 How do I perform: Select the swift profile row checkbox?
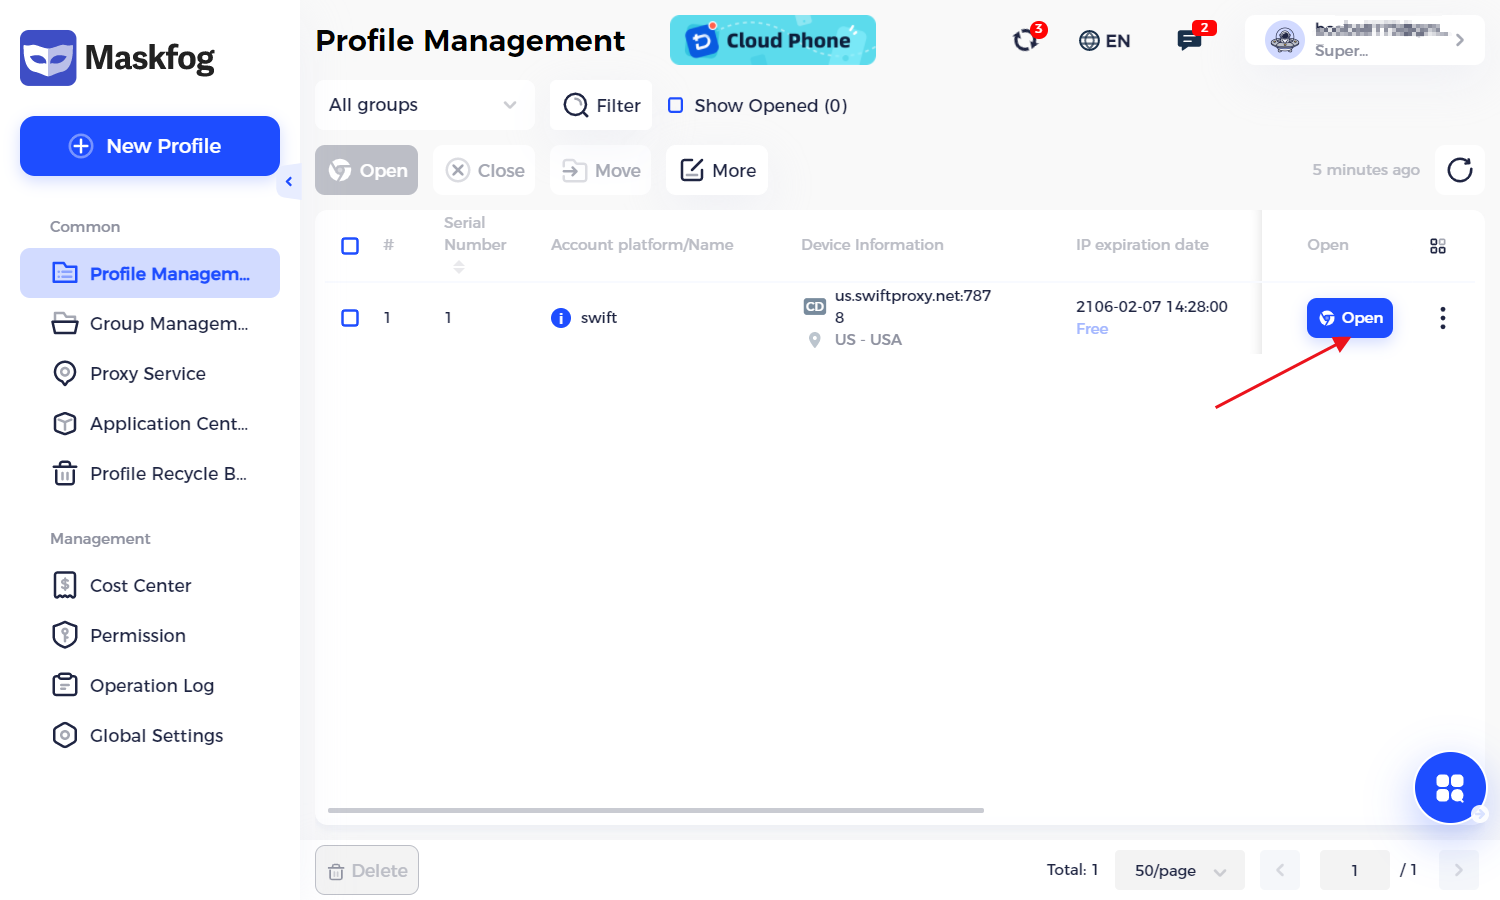point(350,318)
